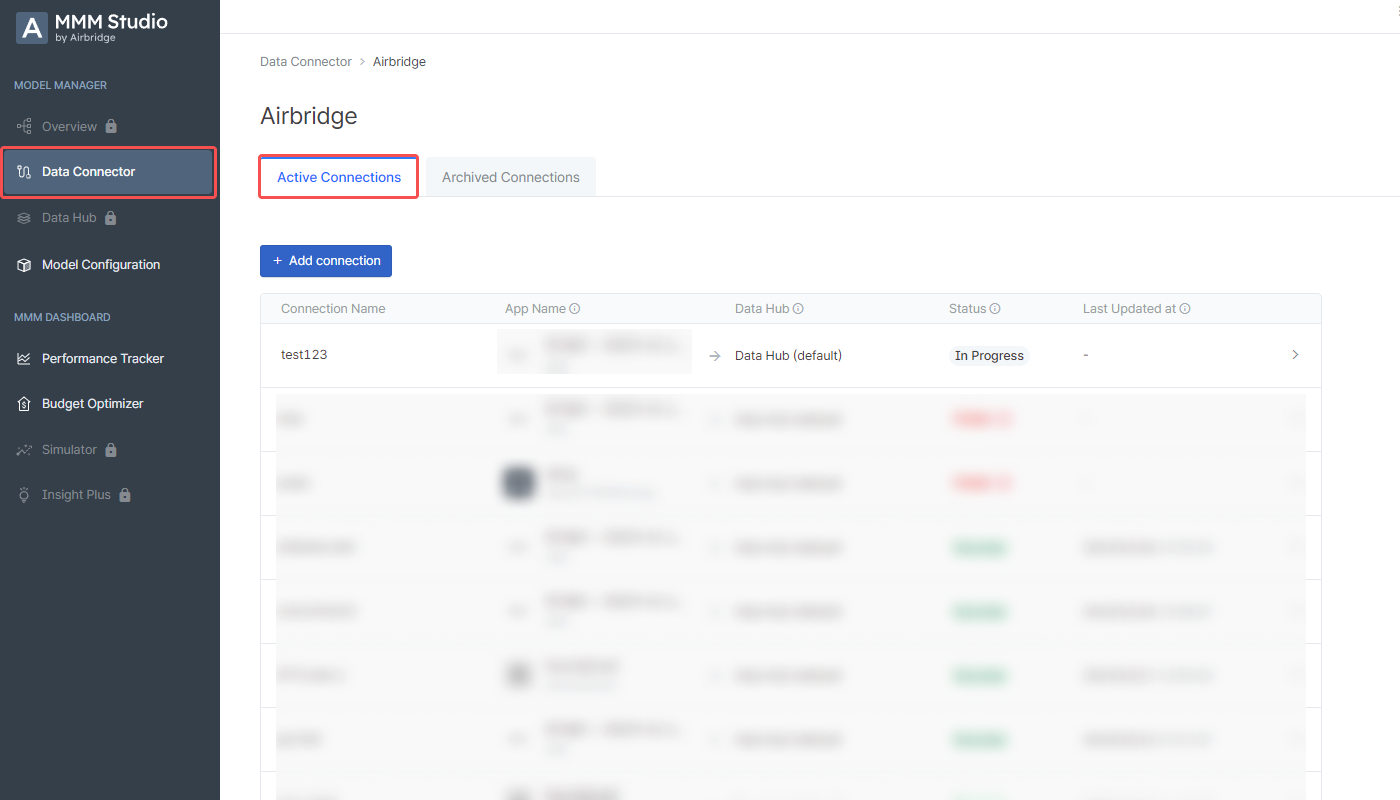Click the arrow icon in test123 row
Image resolution: width=1400 pixels, height=800 pixels.
pyautogui.click(x=714, y=355)
